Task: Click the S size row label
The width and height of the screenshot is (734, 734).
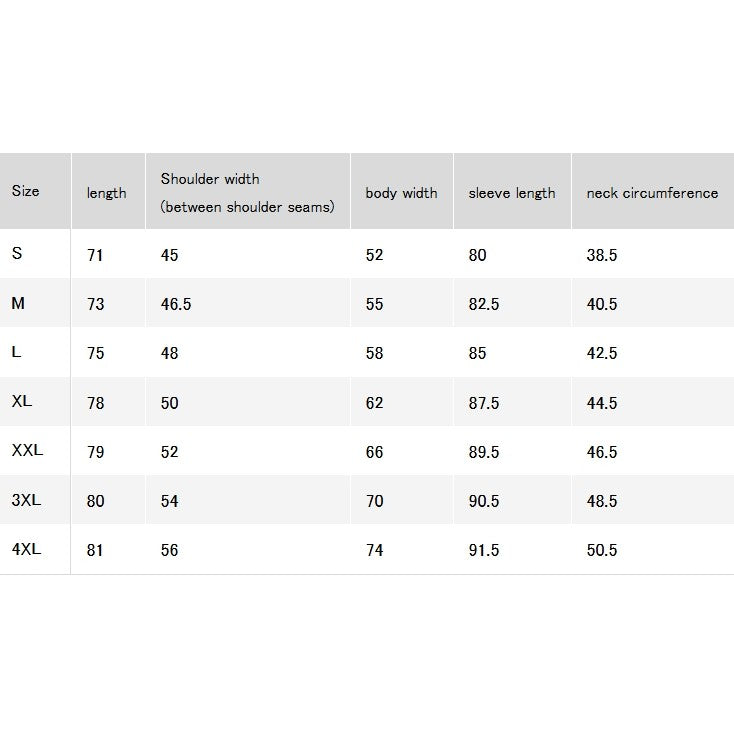Action: [x=17, y=253]
